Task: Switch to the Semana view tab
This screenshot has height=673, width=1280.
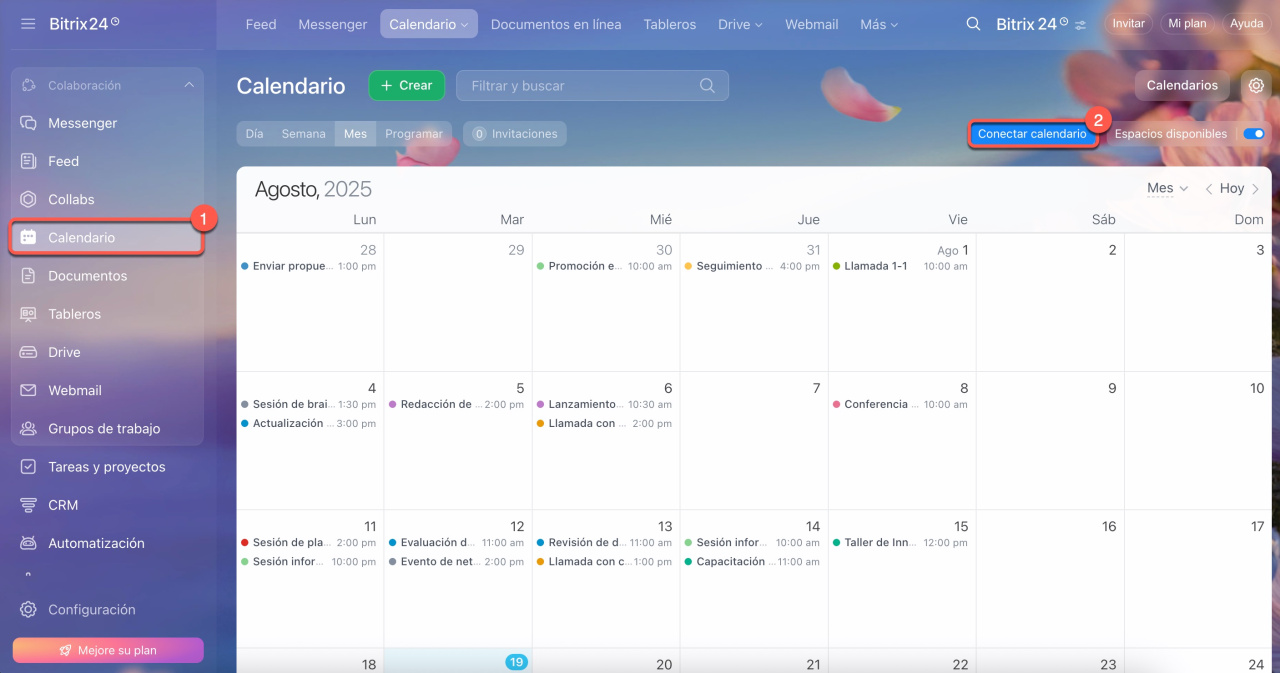Action: tap(303, 134)
